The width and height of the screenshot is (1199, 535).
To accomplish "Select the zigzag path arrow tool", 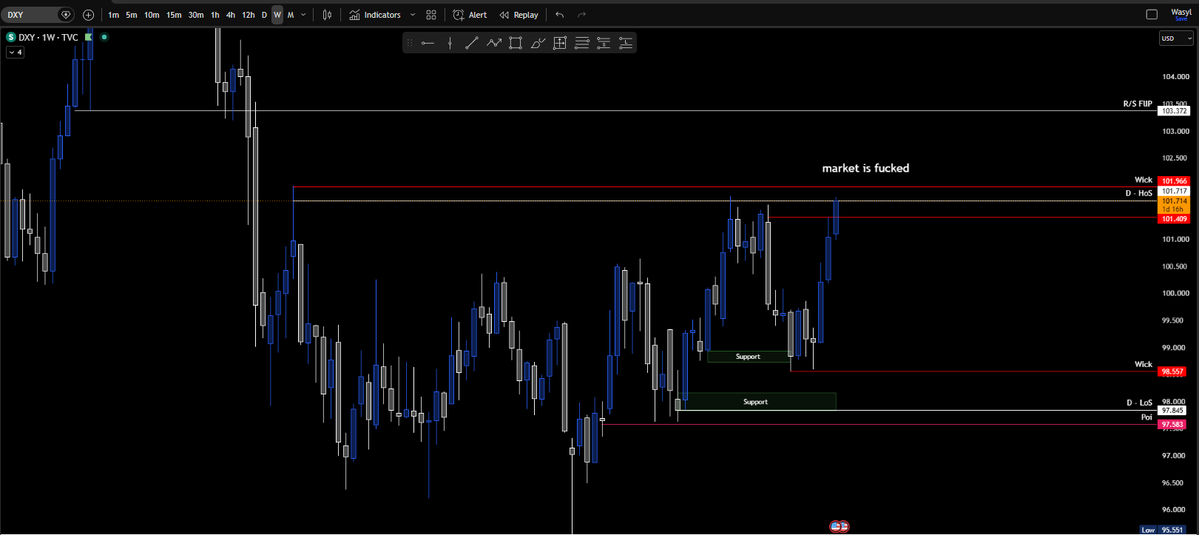I will click(x=494, y=43).
